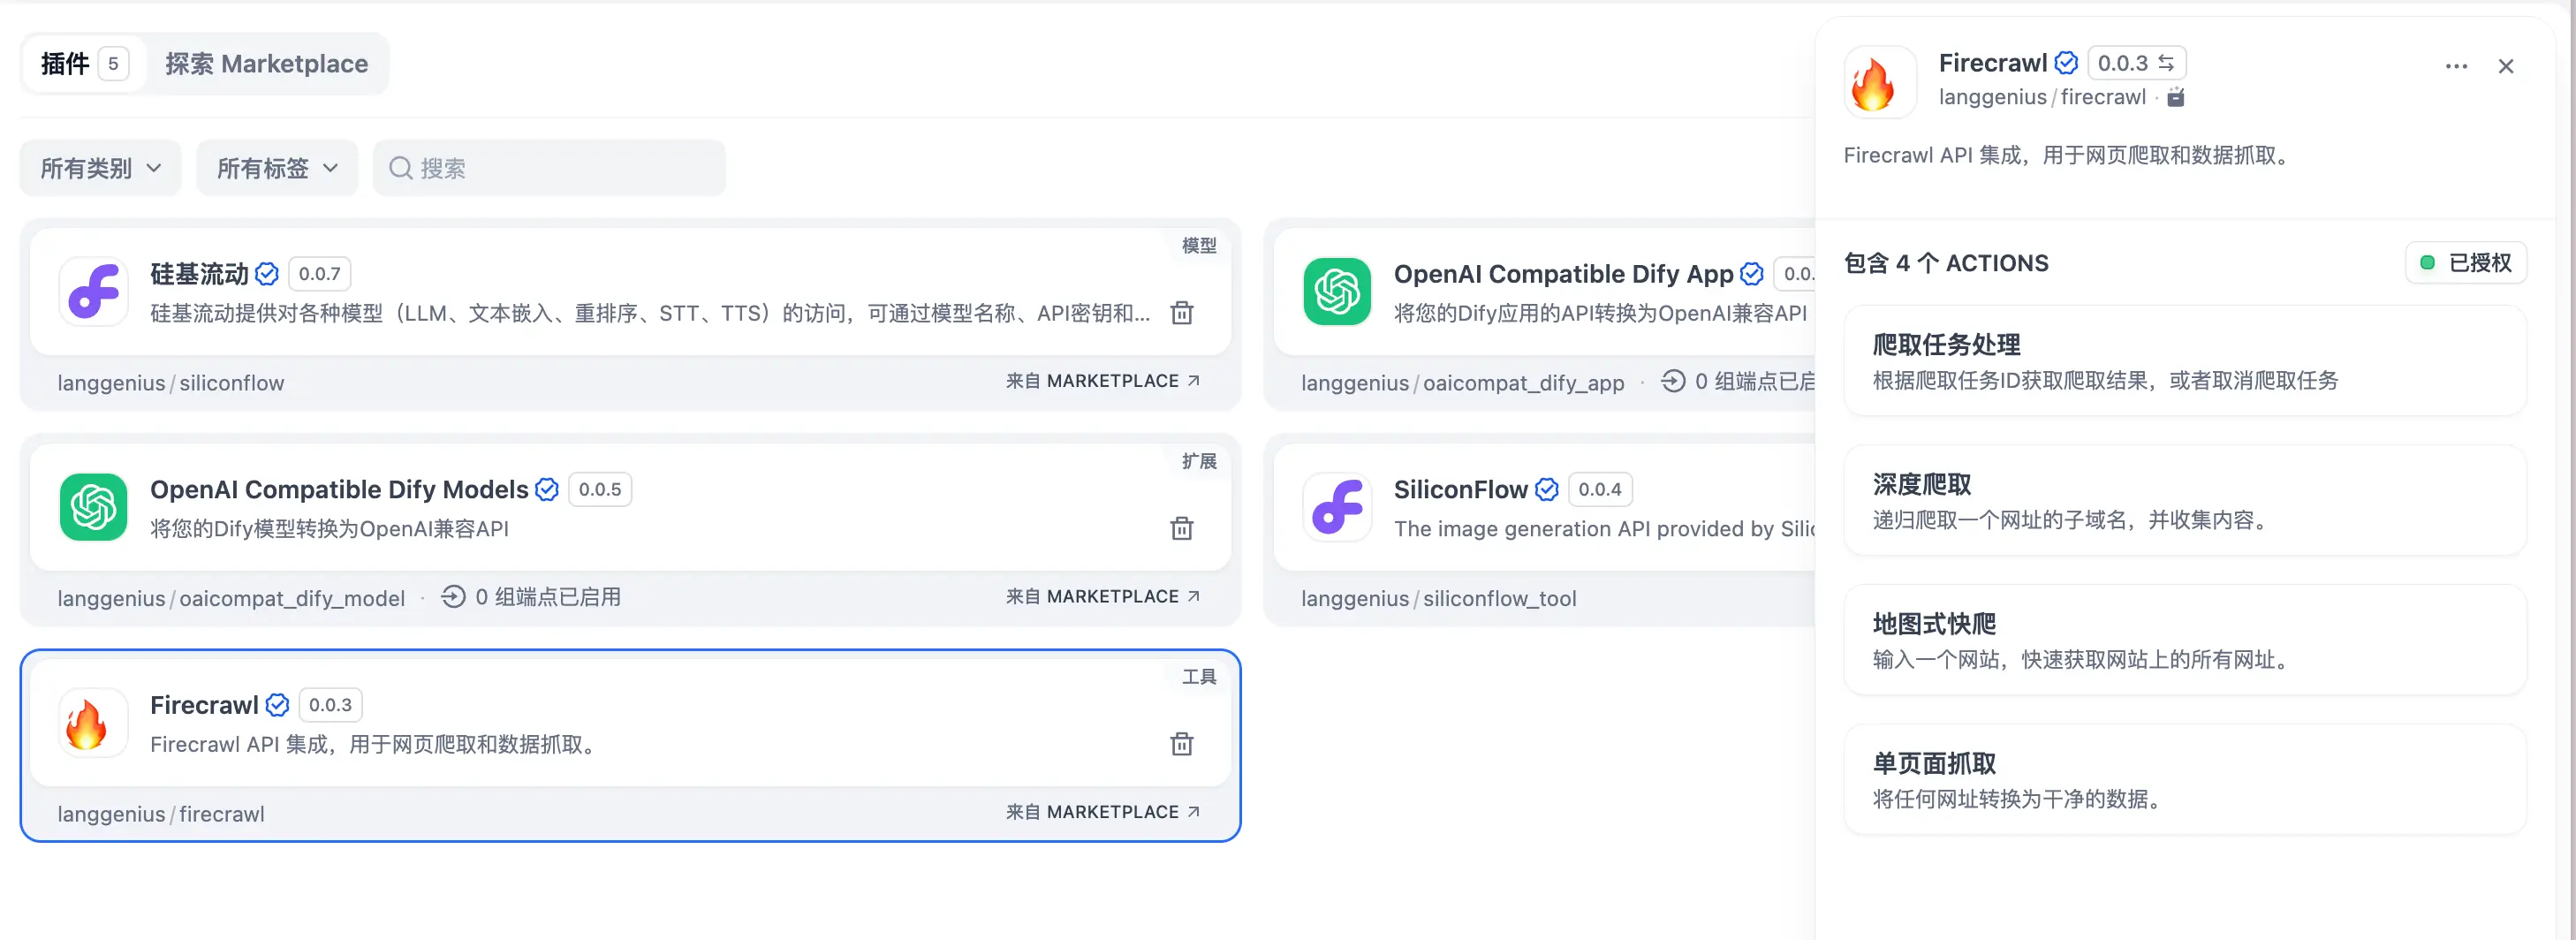
Task: Open the 单页面抓取 action
Action: [2184, 780]
